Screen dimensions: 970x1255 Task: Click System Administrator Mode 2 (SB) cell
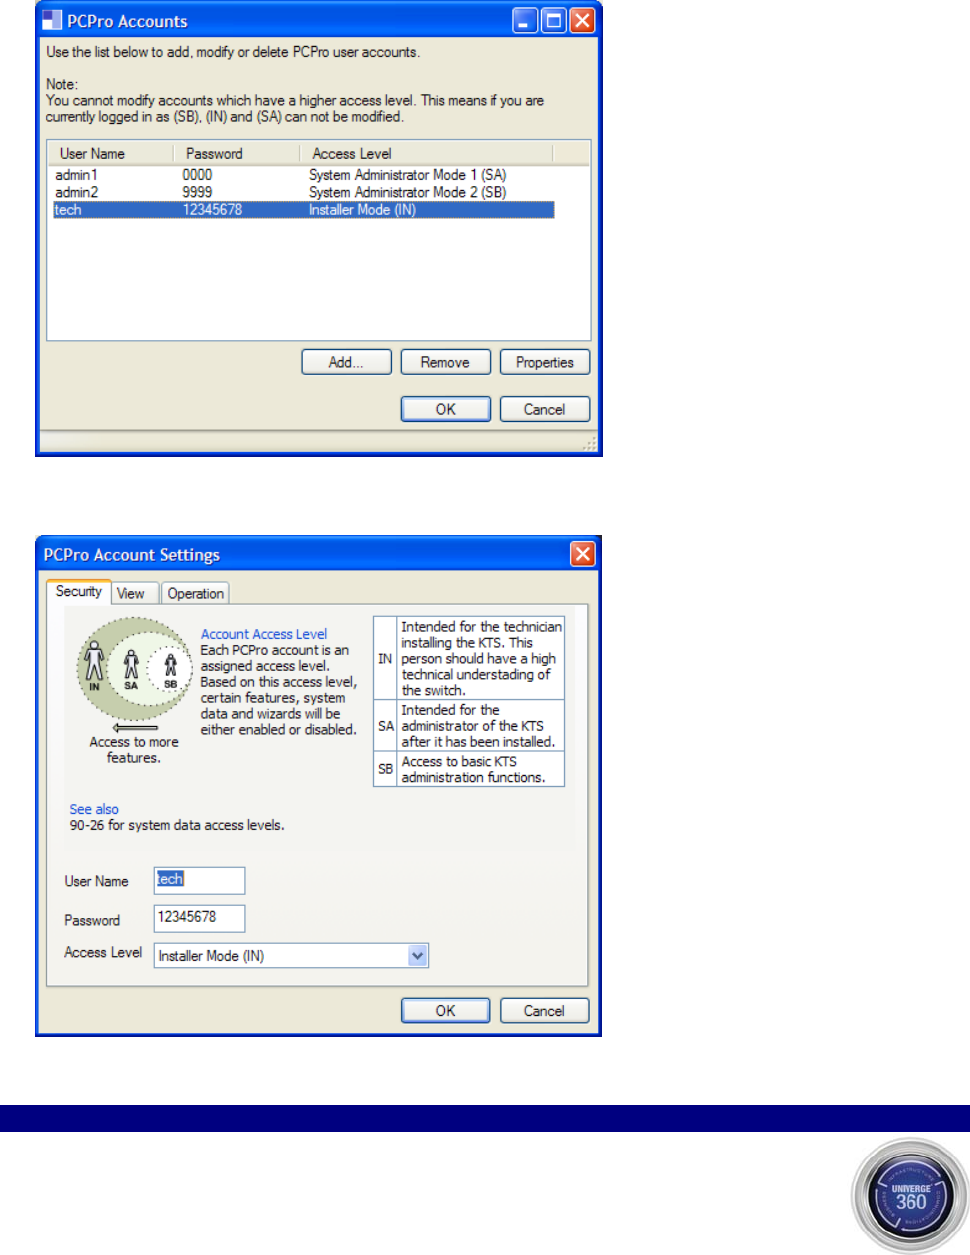pos(408,192)
